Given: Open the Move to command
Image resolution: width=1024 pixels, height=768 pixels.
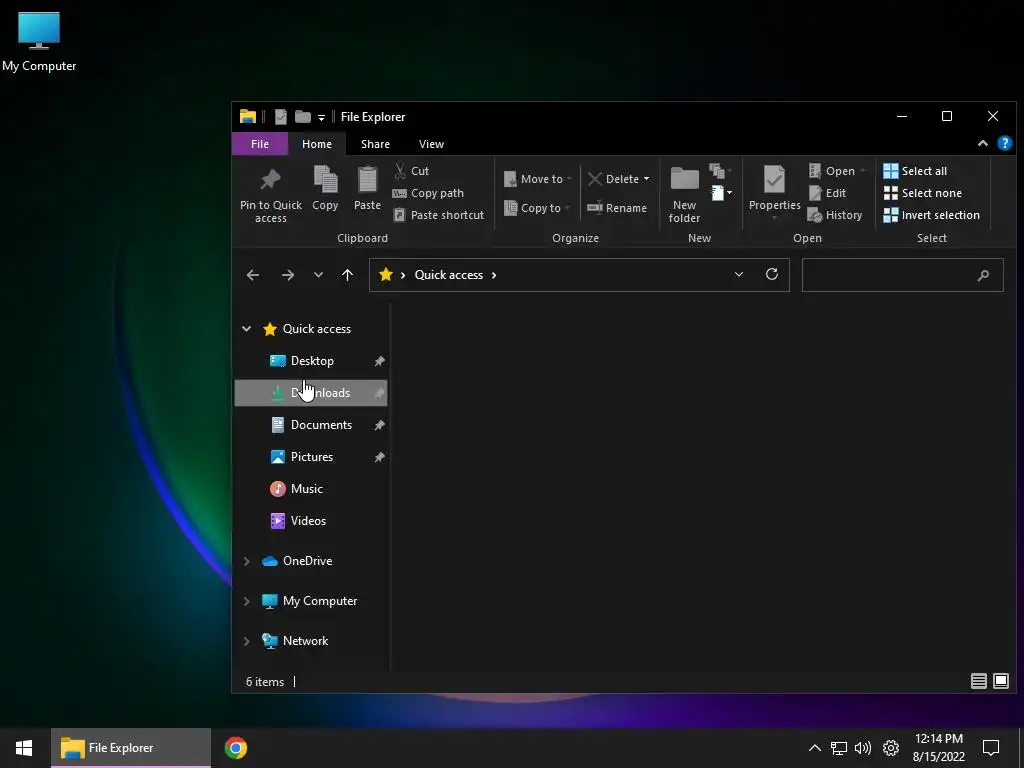Looking at the screenshot, I should [537, 179].
